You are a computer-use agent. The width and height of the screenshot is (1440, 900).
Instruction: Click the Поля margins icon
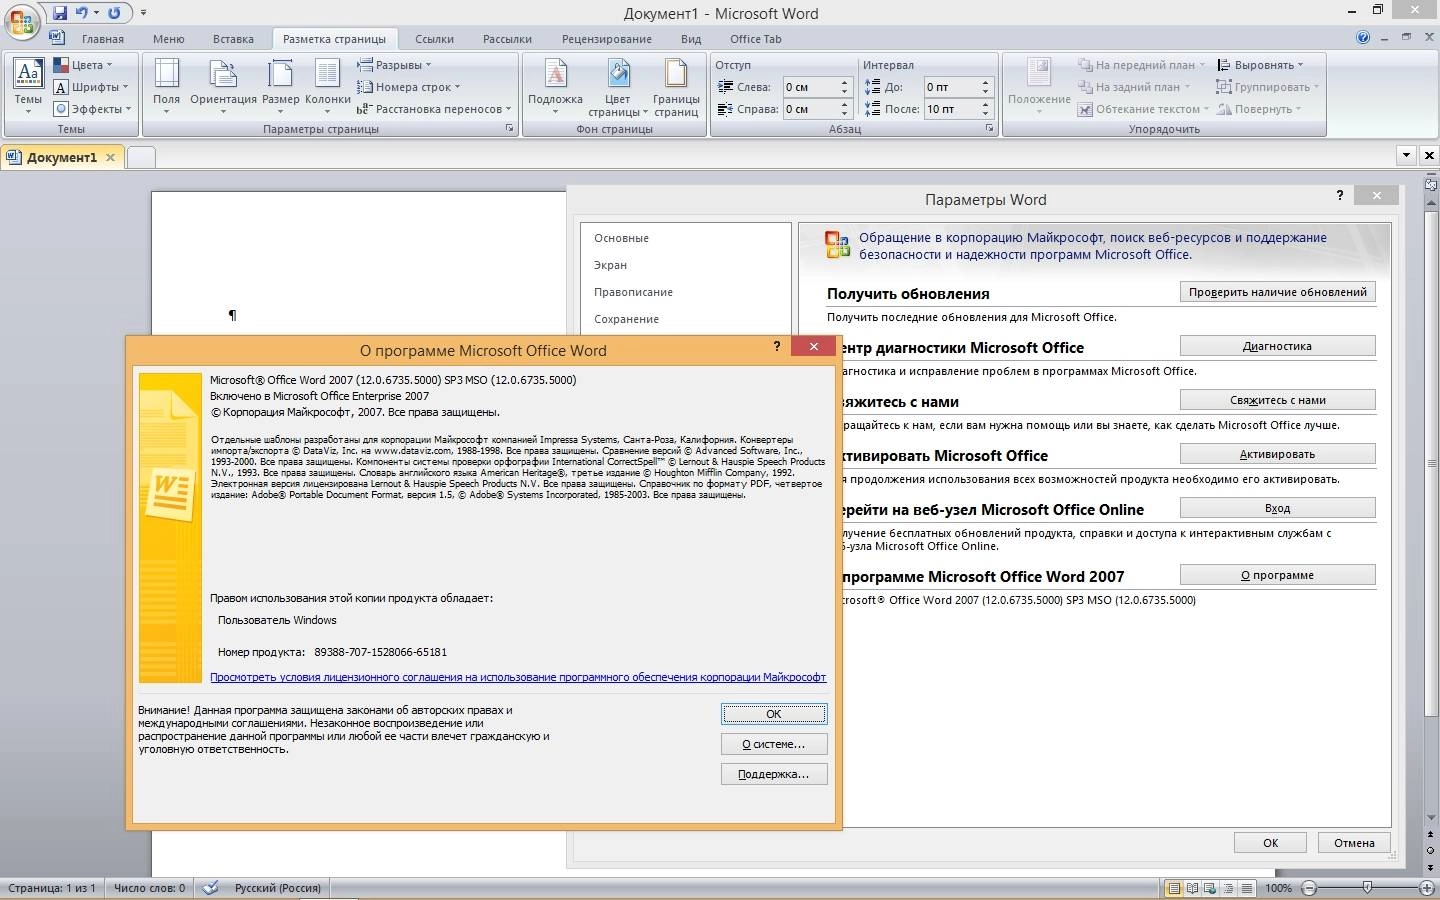166,73
